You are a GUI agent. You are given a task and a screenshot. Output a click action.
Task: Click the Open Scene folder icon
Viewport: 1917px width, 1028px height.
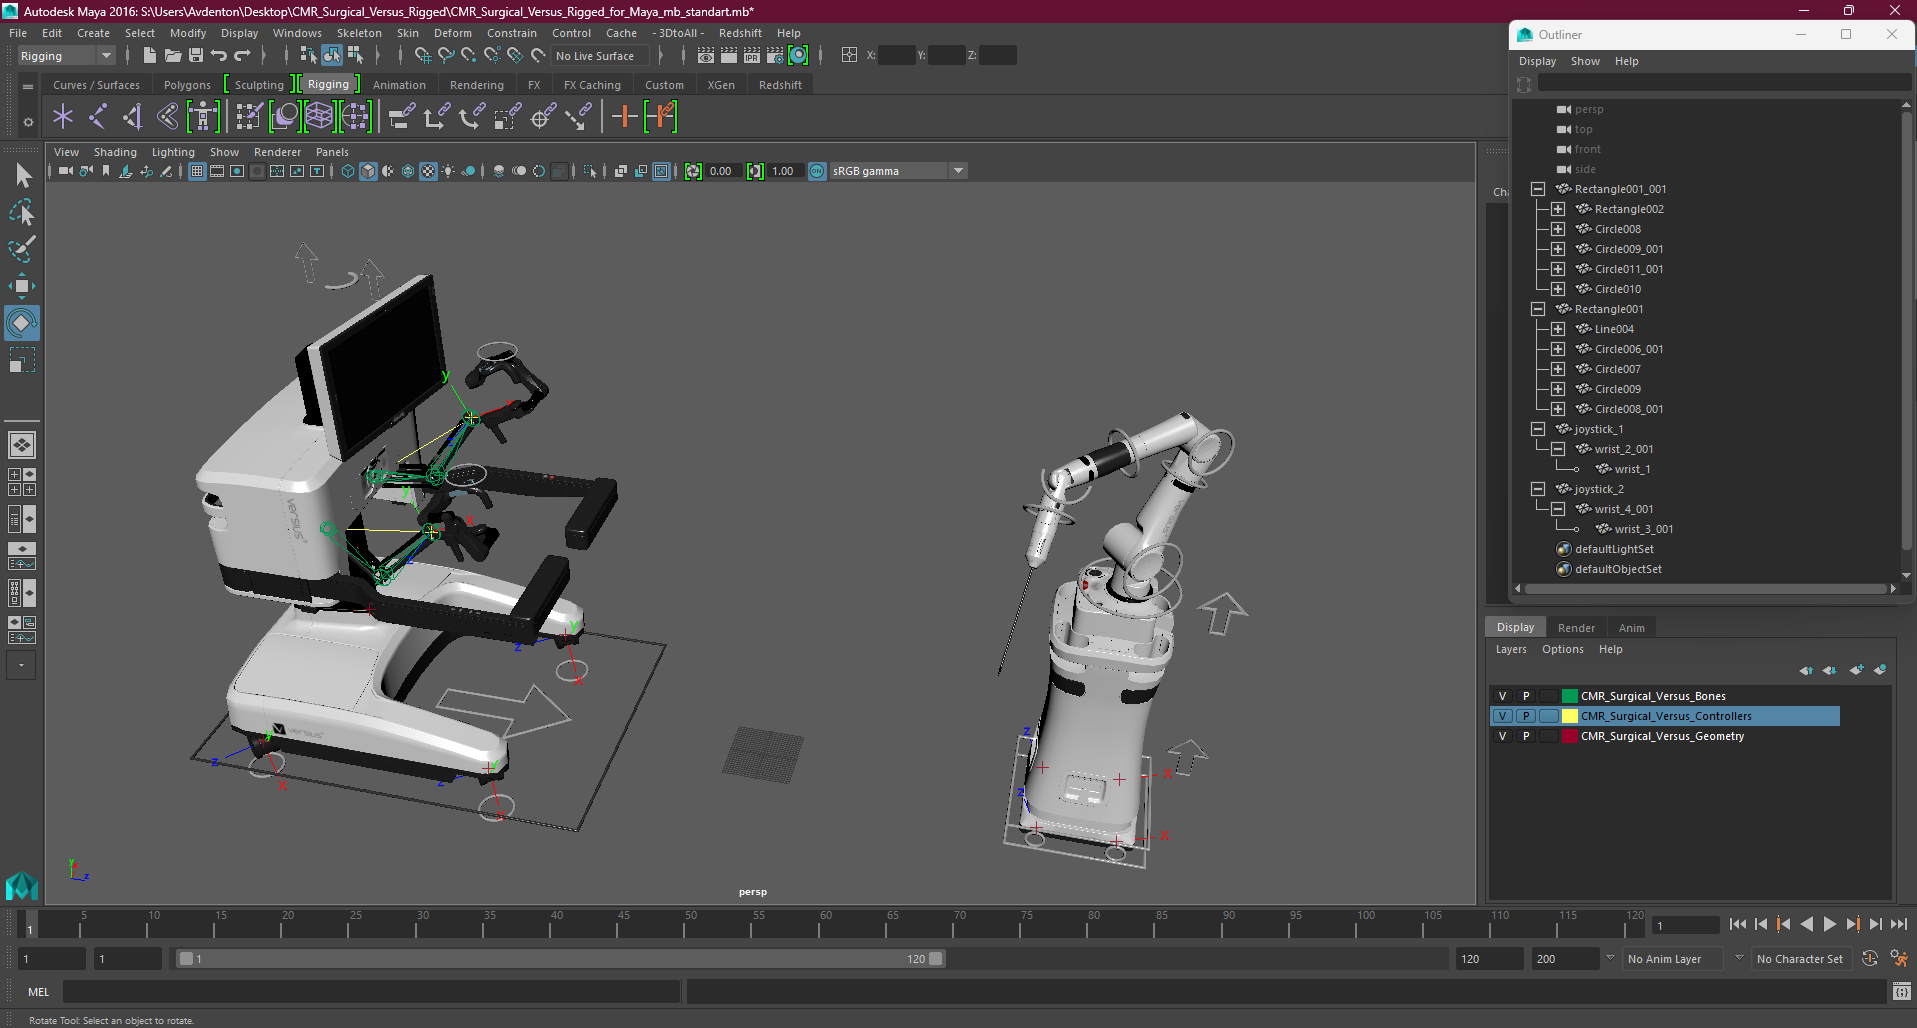[172, 56]
